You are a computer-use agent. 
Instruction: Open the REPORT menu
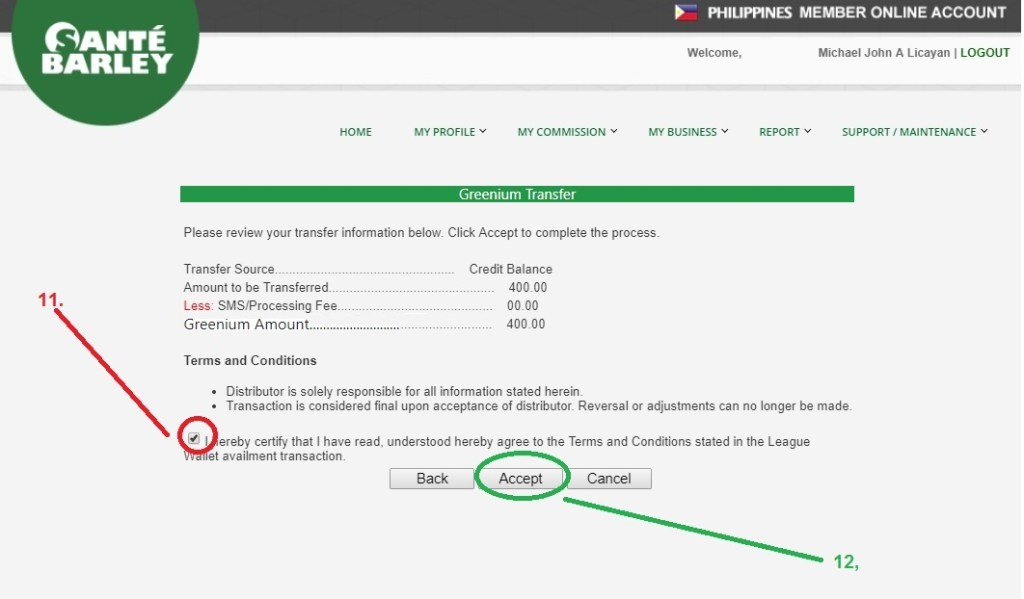tap(779, 132)
